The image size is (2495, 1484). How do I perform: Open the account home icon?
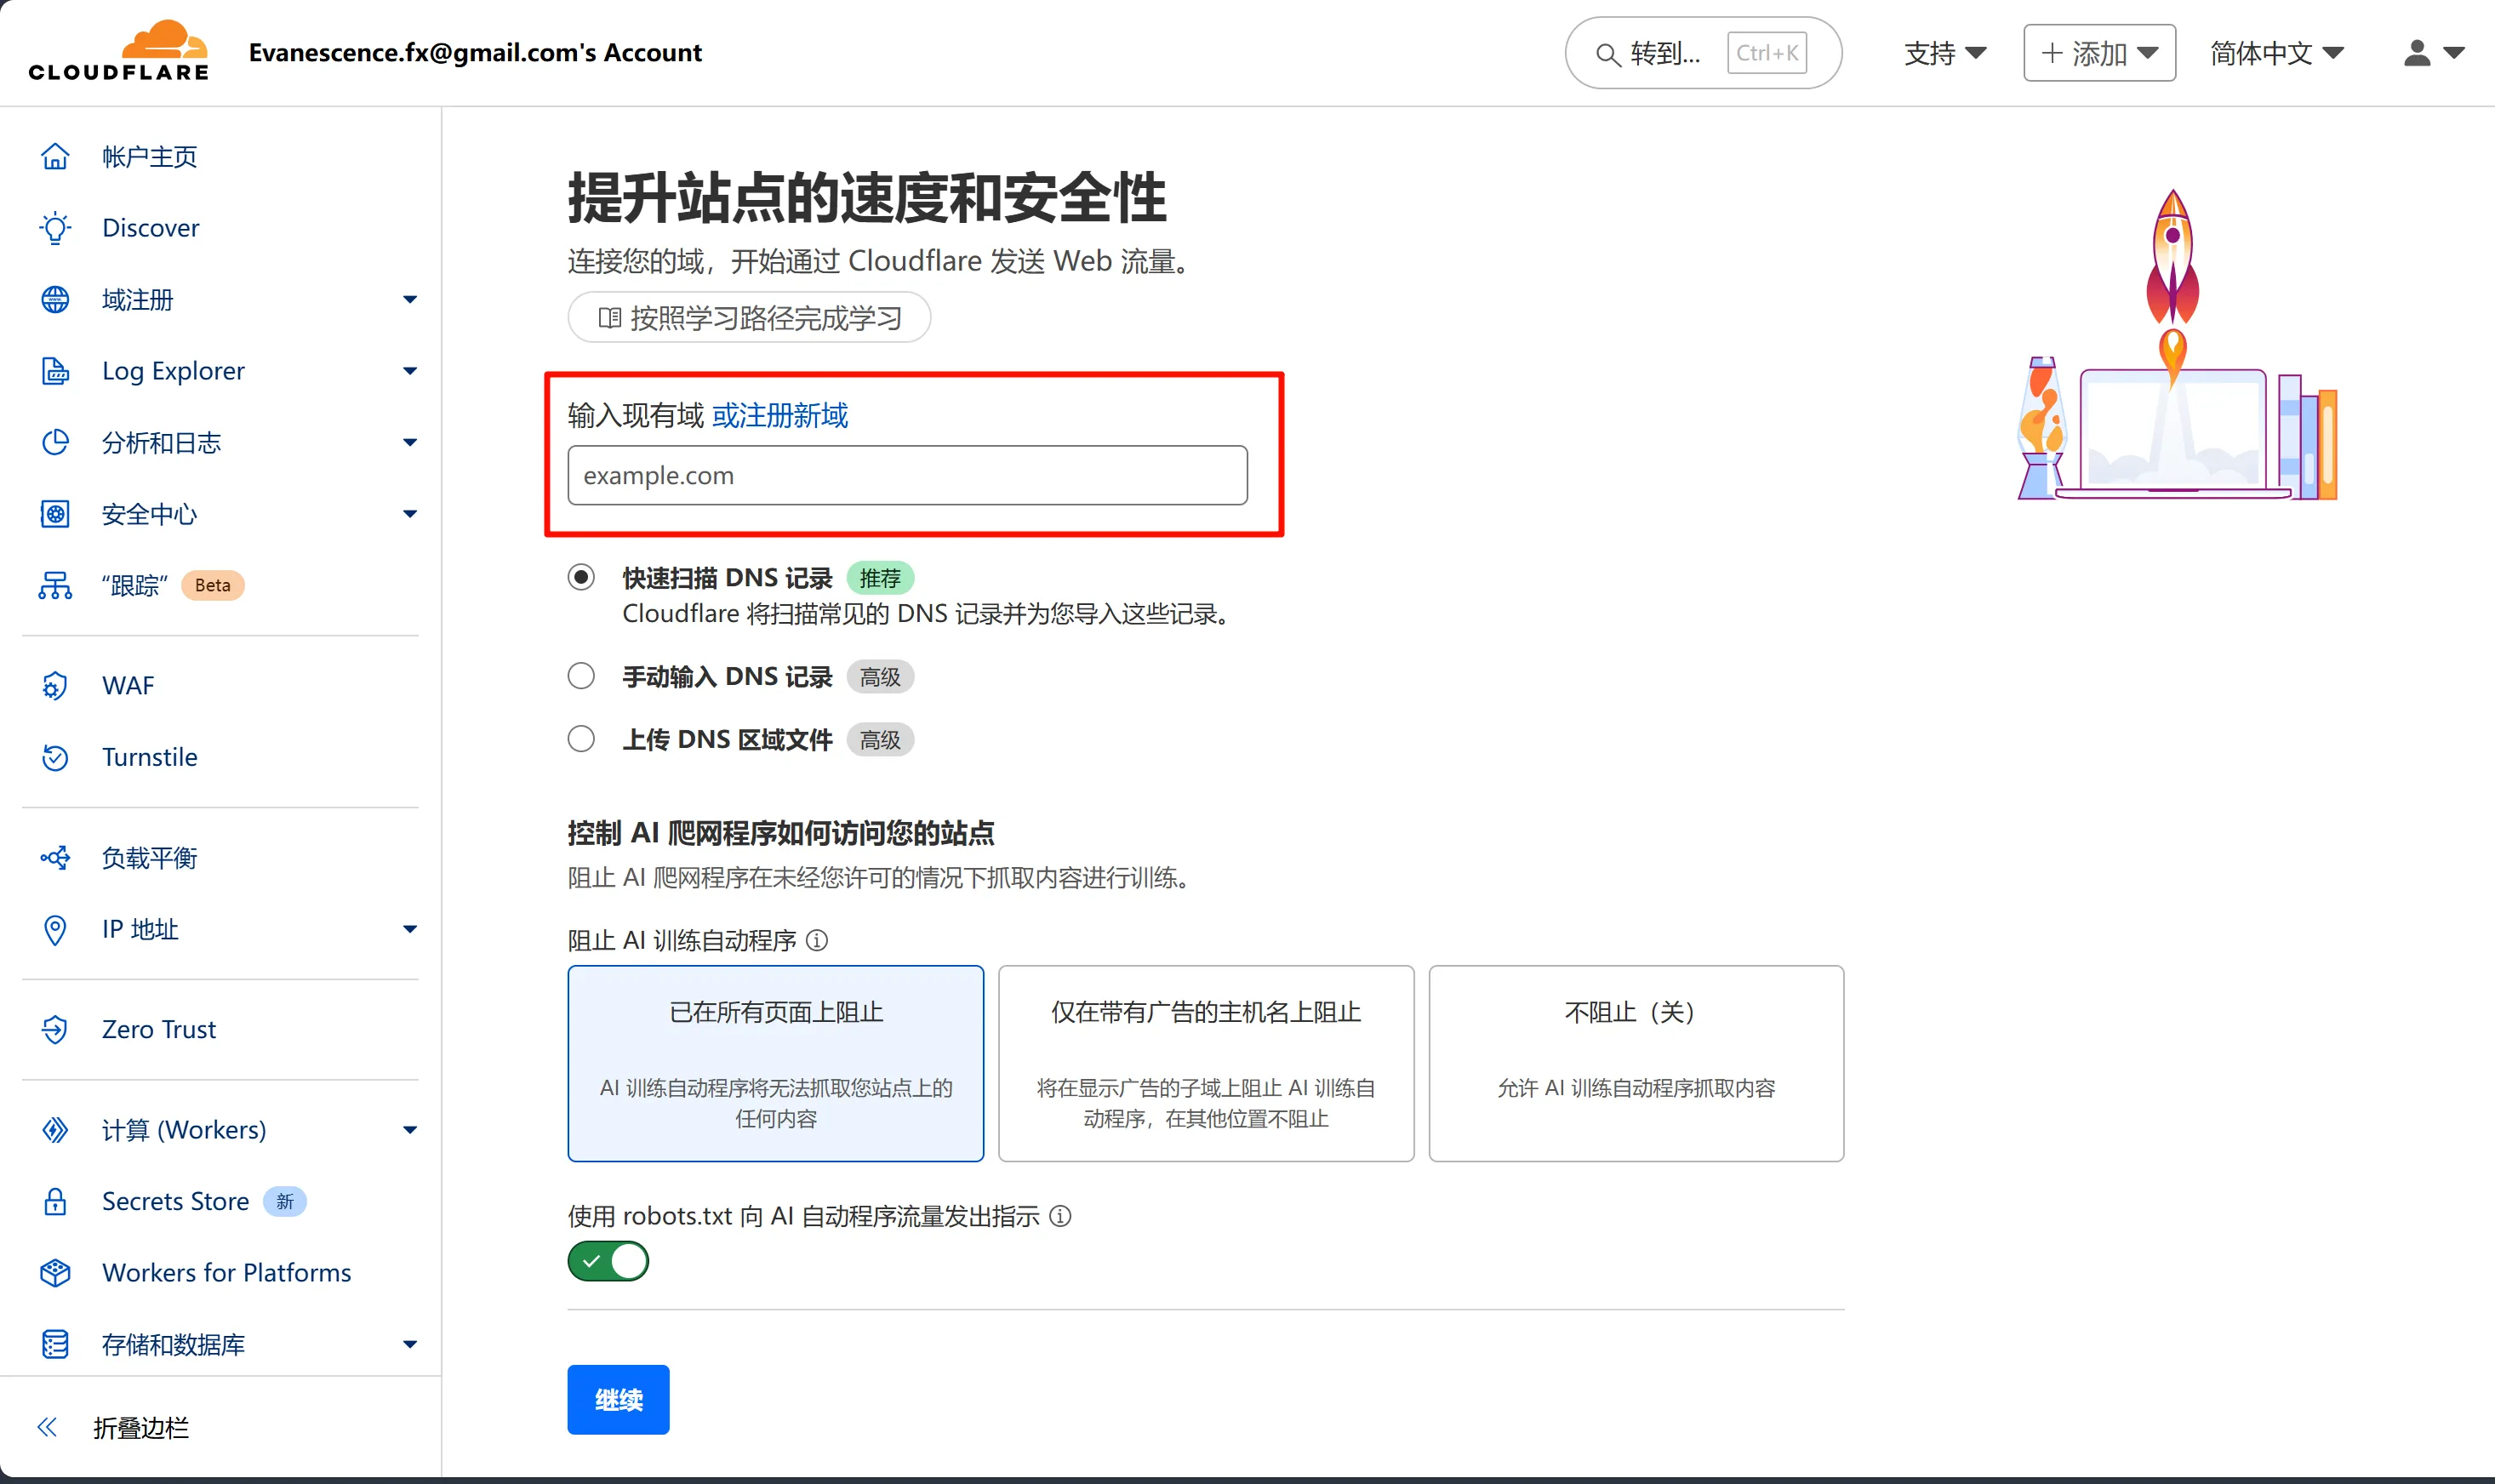tap(55, 157)
